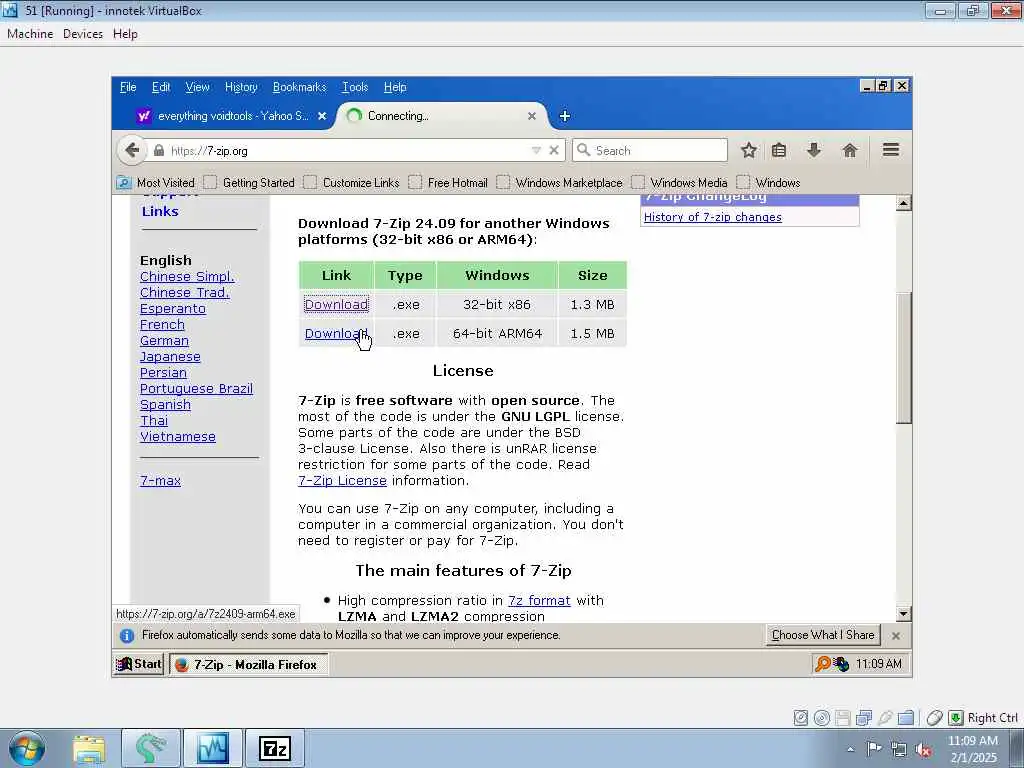Open Customize Links bookmark
The width and height of the screenshot is (1024, 768).
point(351,183)
